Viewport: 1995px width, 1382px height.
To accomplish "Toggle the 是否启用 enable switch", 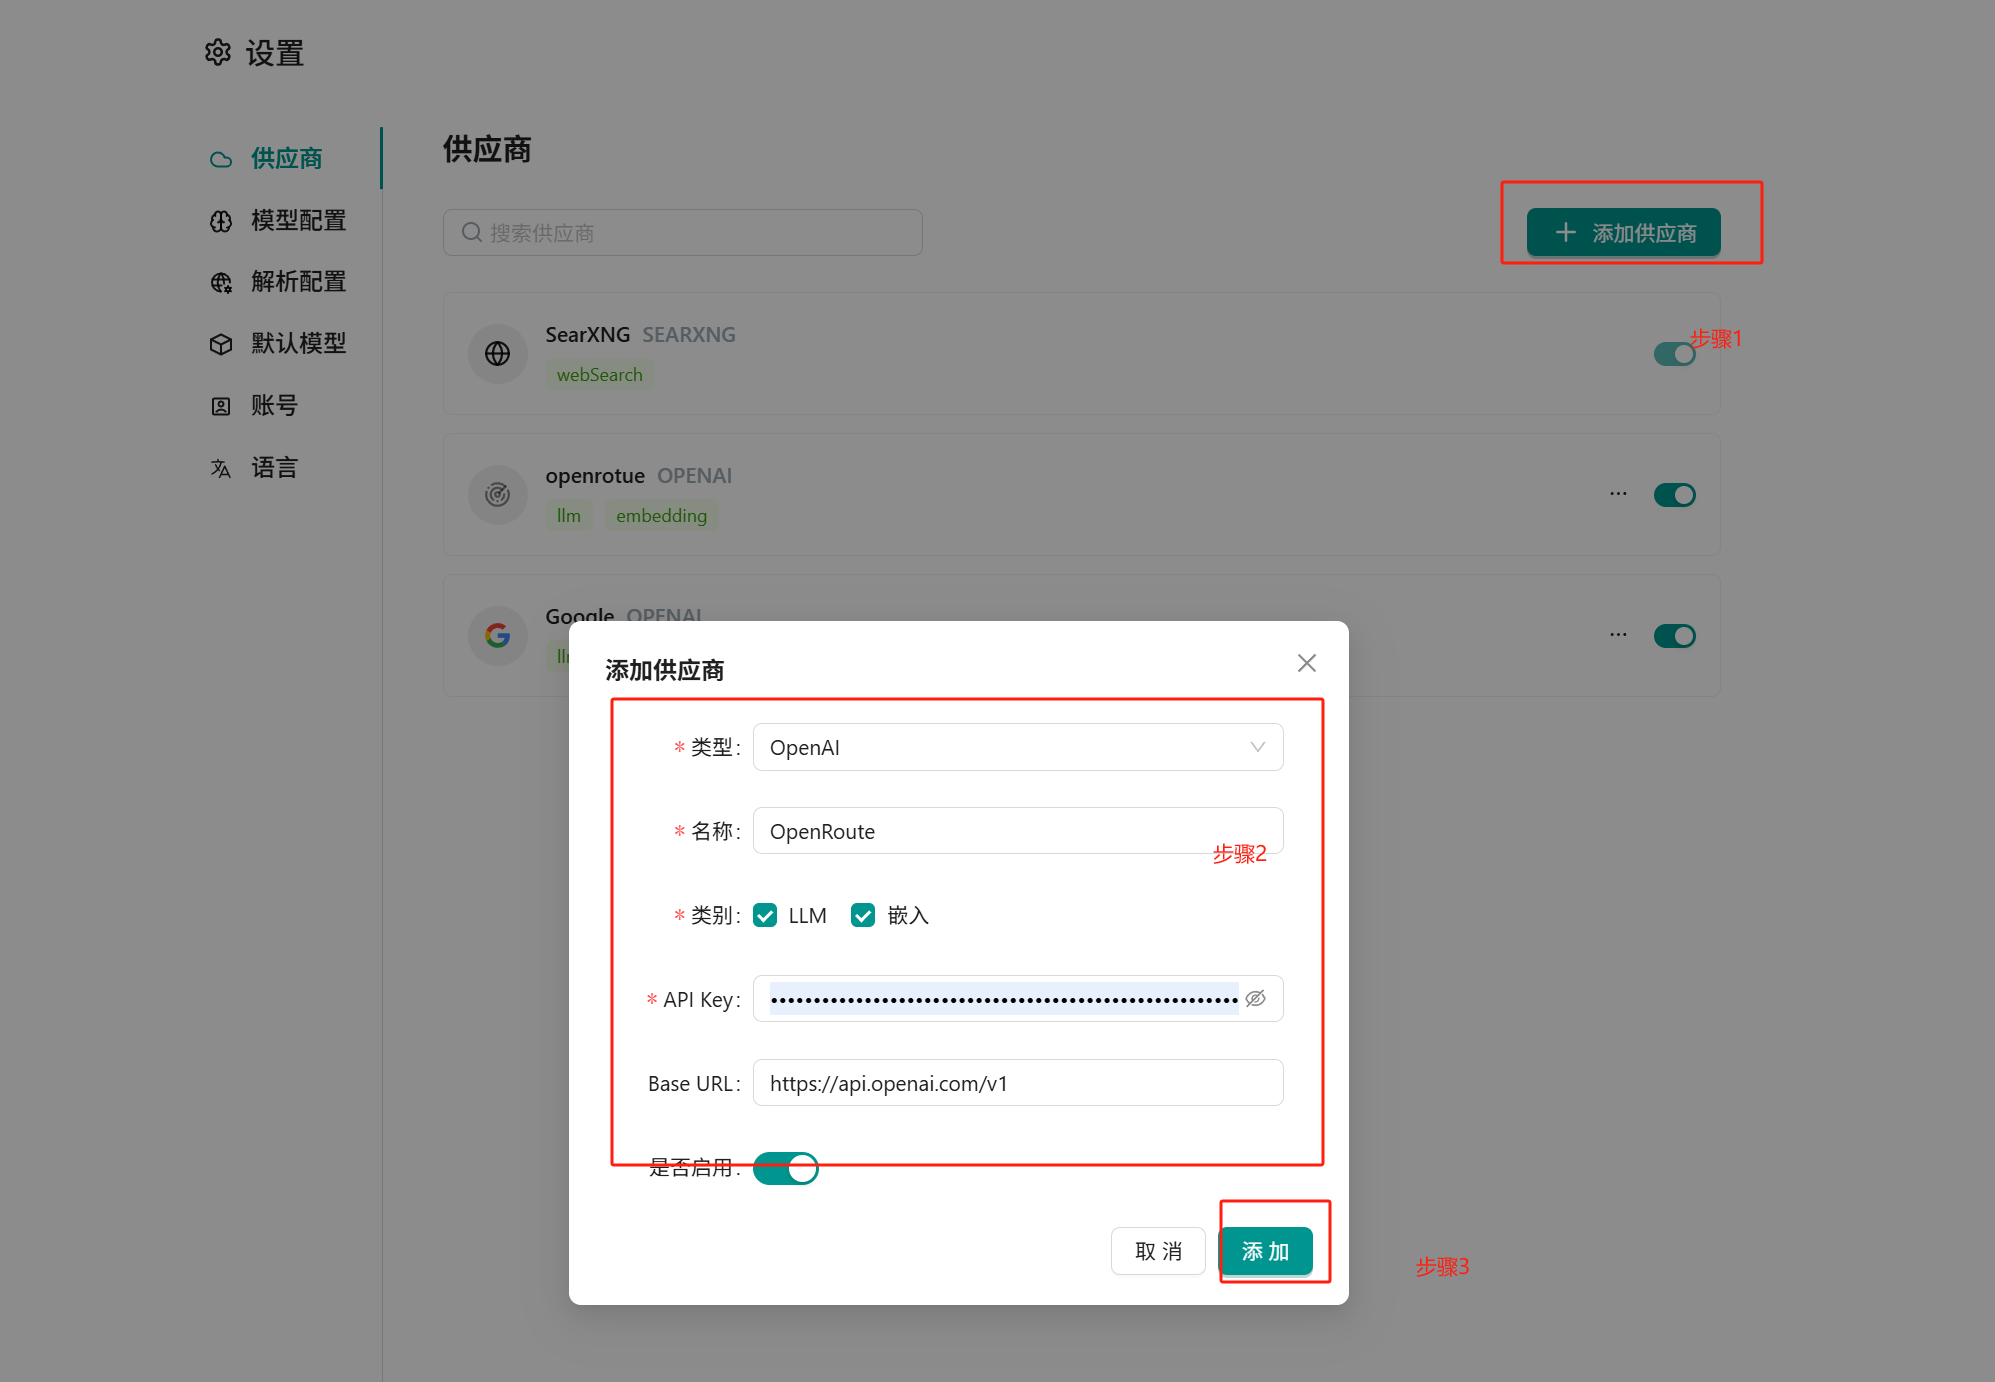I will pos(785,1167).
